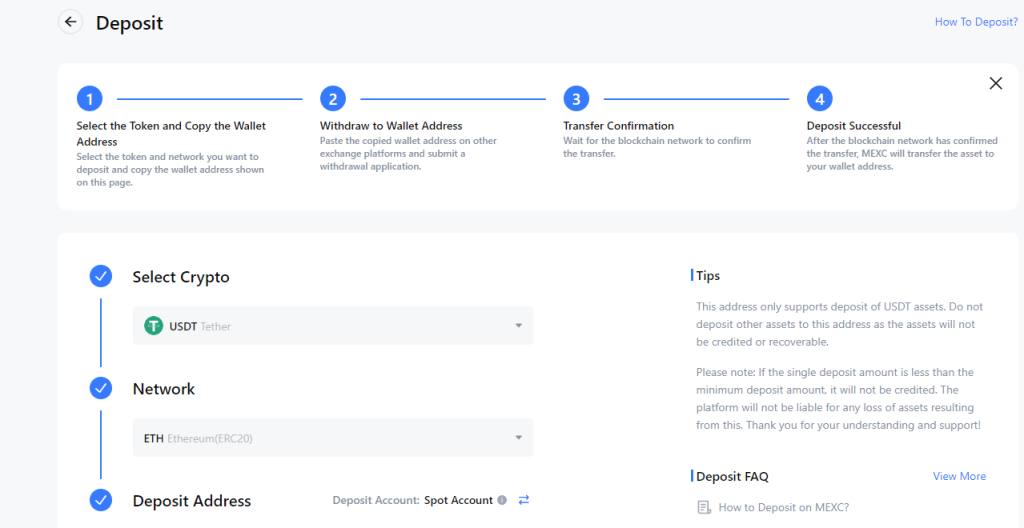
Task: Switch deposit account using swap arrows icon
Action: click(523, 500)
